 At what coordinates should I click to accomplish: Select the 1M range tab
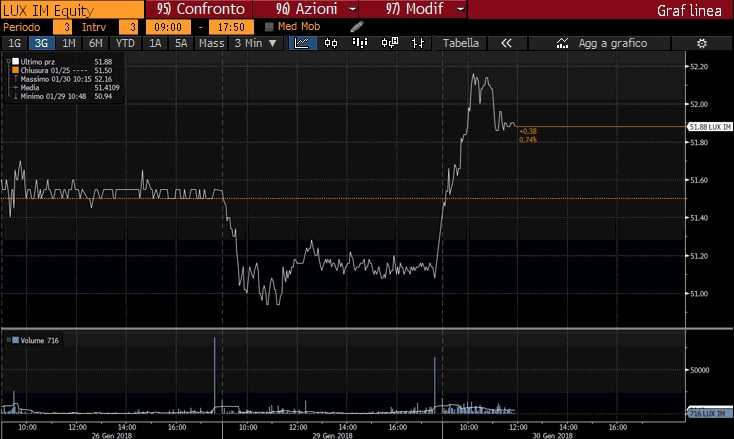coord(68,43)
